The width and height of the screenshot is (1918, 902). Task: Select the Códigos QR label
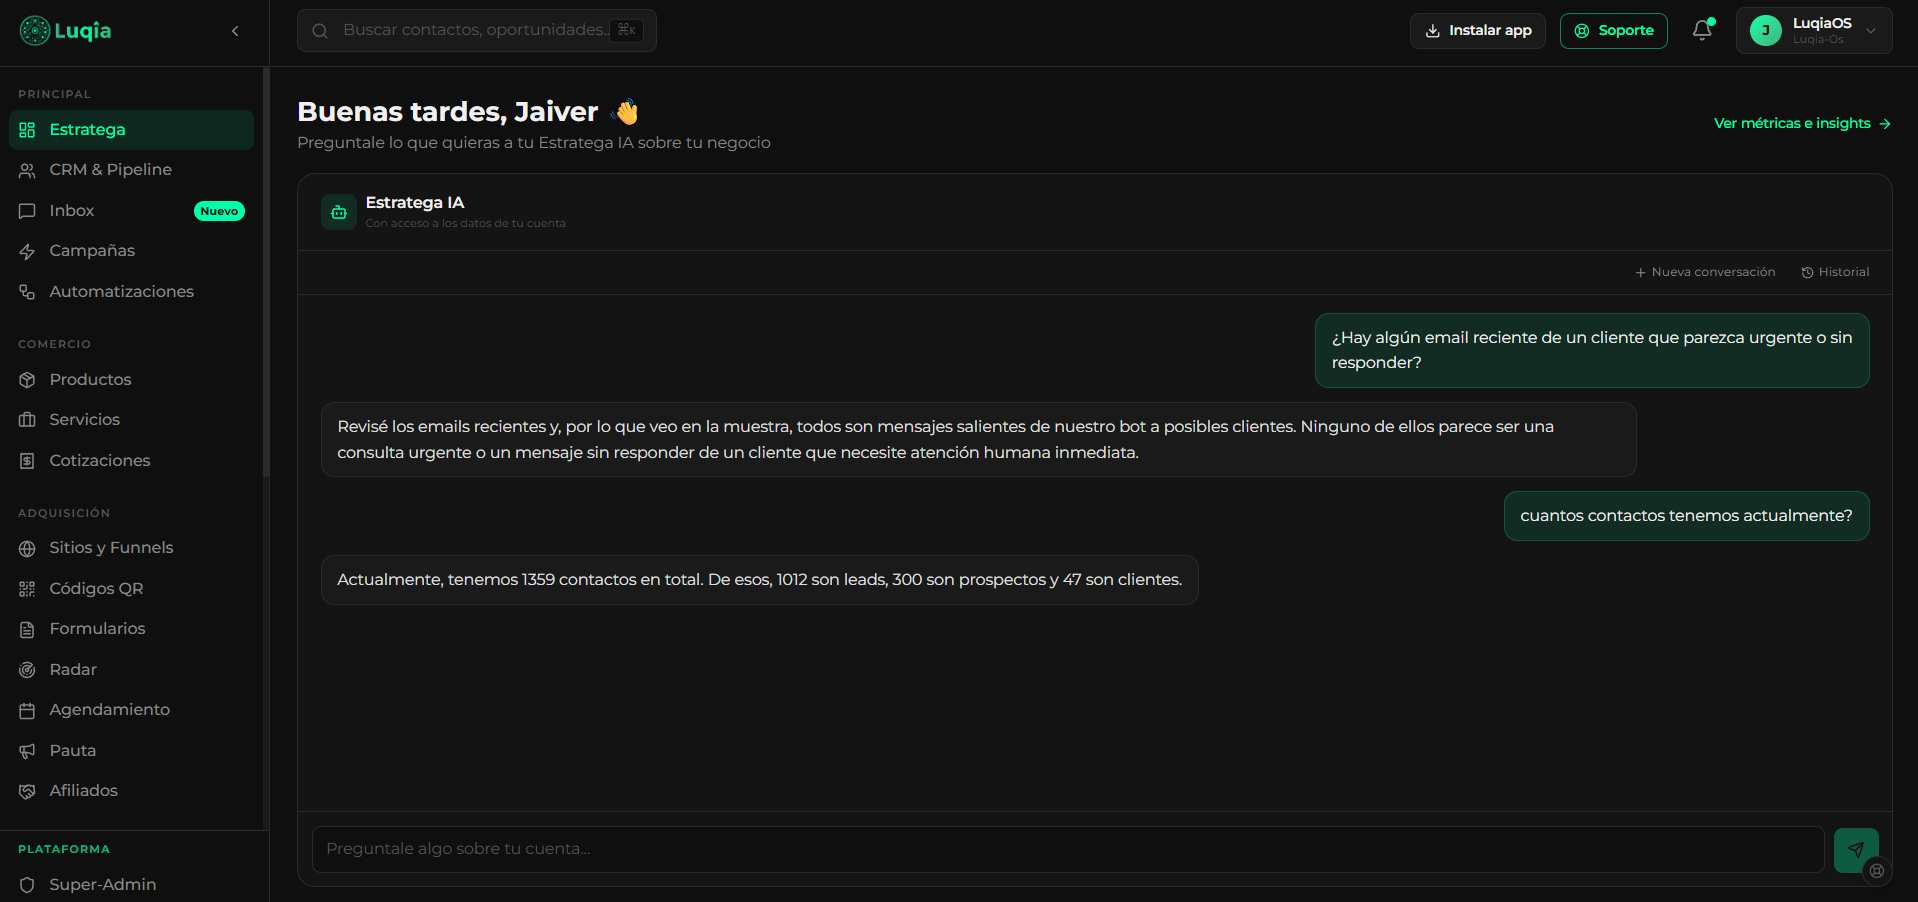(96, 589)
